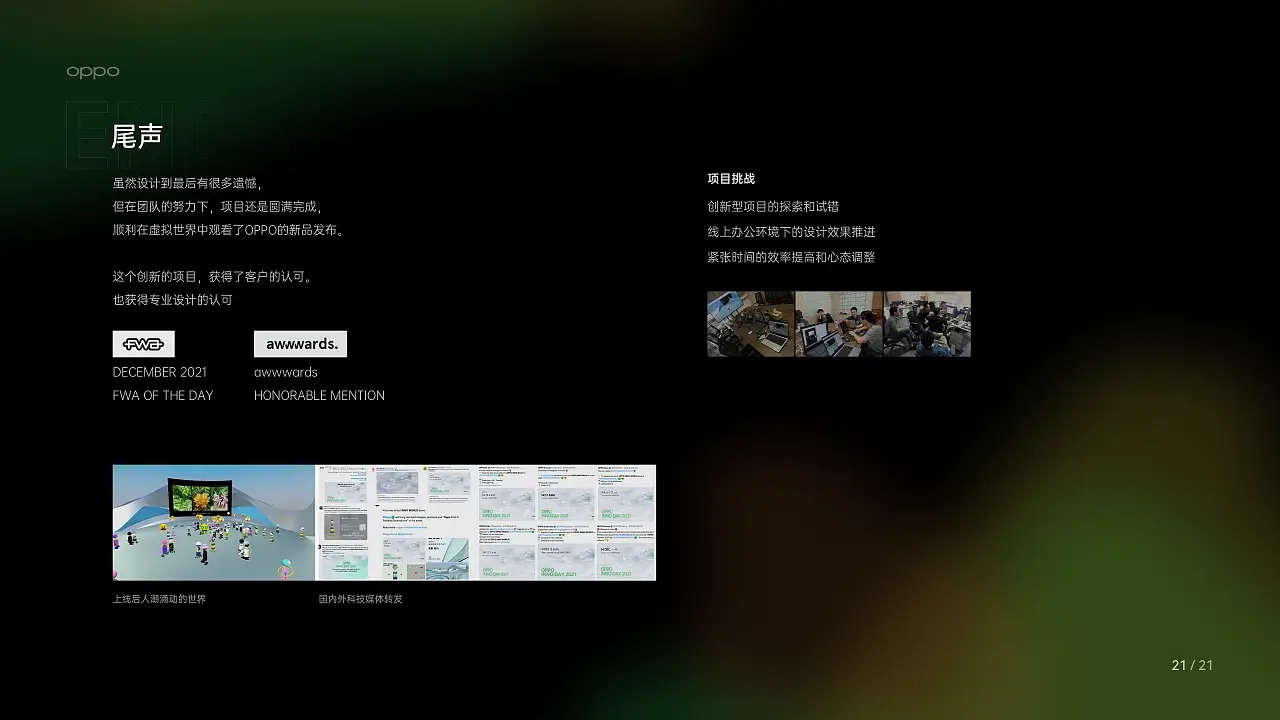Click the text DECEMBER 2021
Image resolution: width=1280 pixels, height=720 pixels.
160,372
